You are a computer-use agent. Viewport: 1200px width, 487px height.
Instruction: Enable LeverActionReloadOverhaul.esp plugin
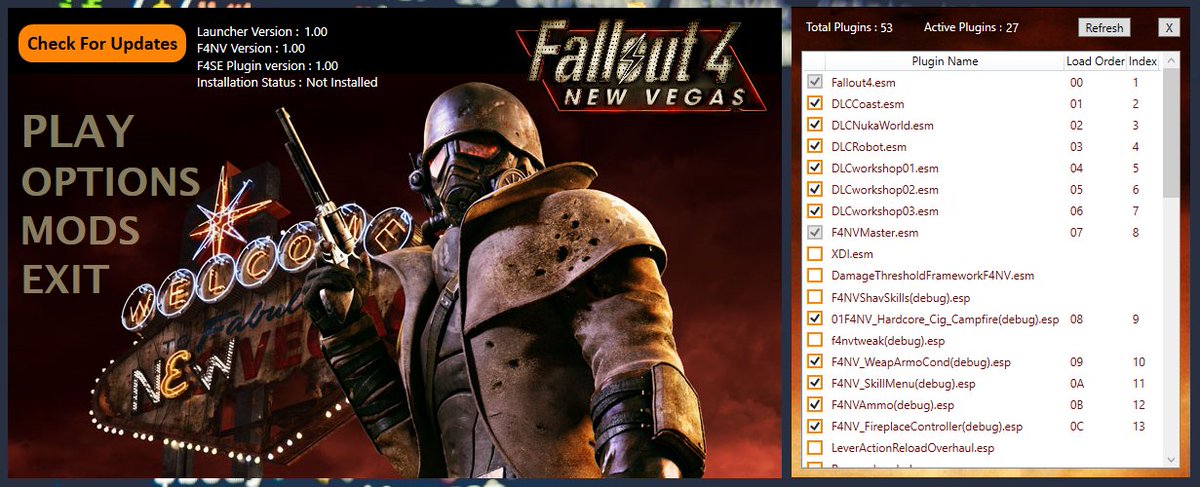click(815, 448)
